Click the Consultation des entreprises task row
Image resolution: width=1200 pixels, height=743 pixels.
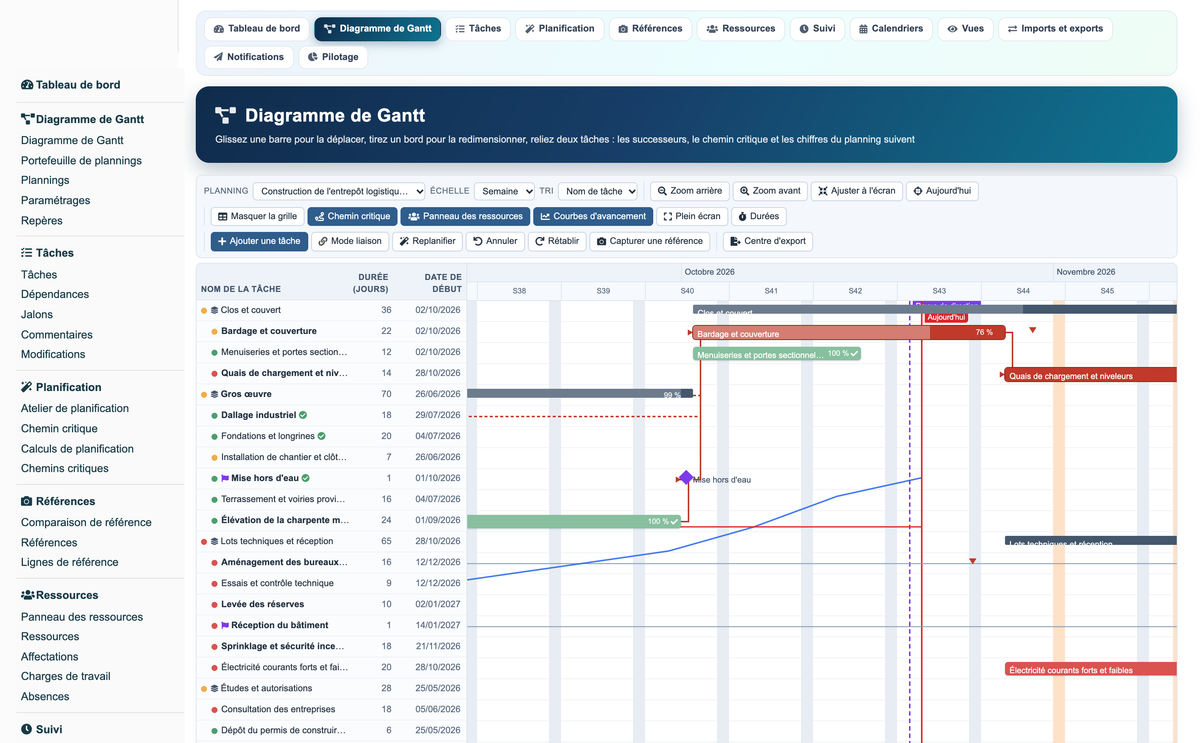332,709
